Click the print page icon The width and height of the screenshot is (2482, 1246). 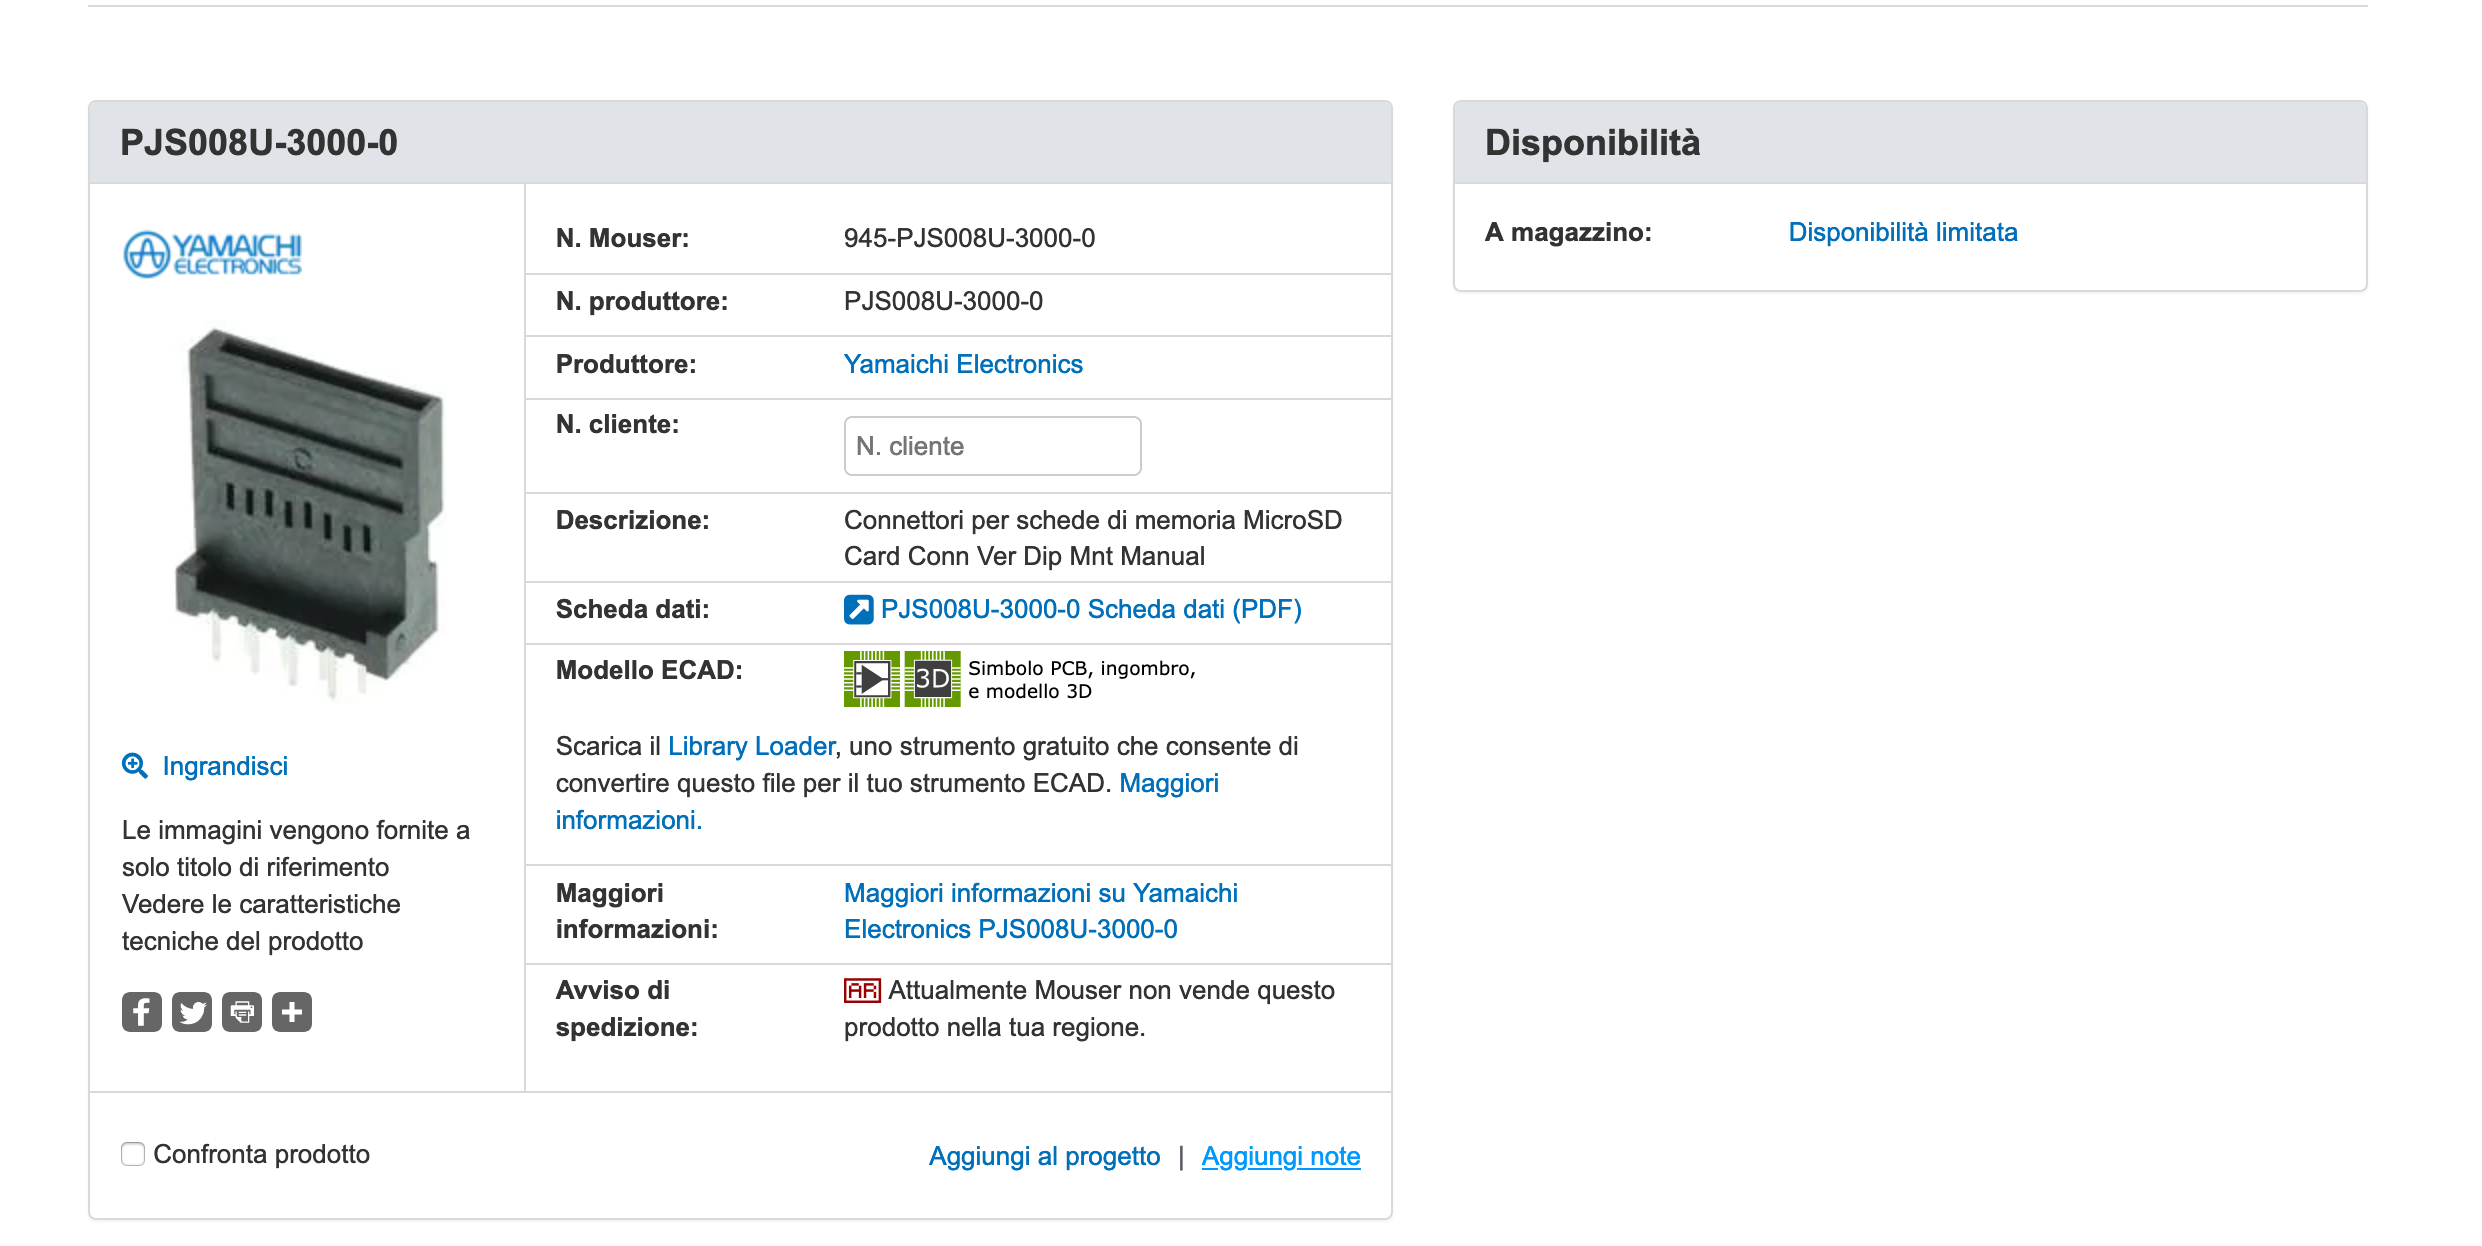click(241, 1012)
